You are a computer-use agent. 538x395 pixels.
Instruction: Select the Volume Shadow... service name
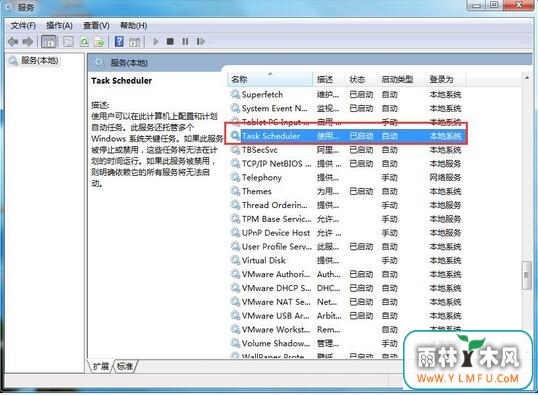[x=276, y=343]
